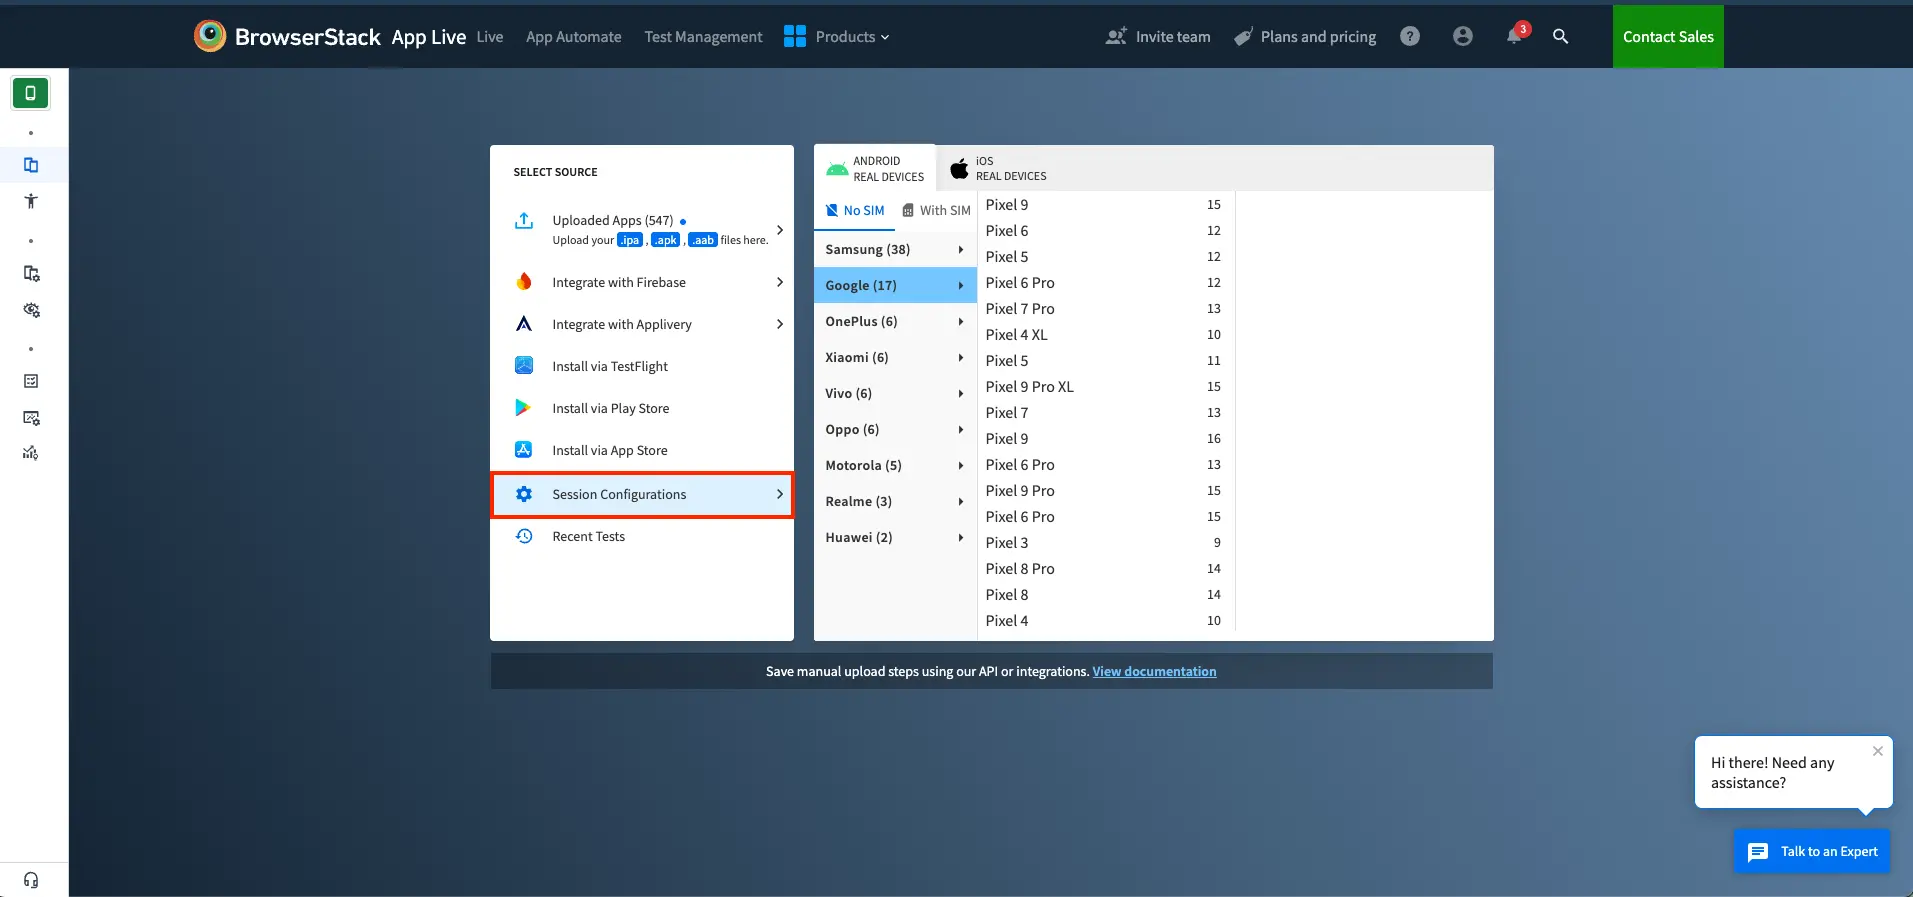Viewport: 1913px width, 897px height.
Task: Open the View documentation link
Action: [x=1154, y=672]
